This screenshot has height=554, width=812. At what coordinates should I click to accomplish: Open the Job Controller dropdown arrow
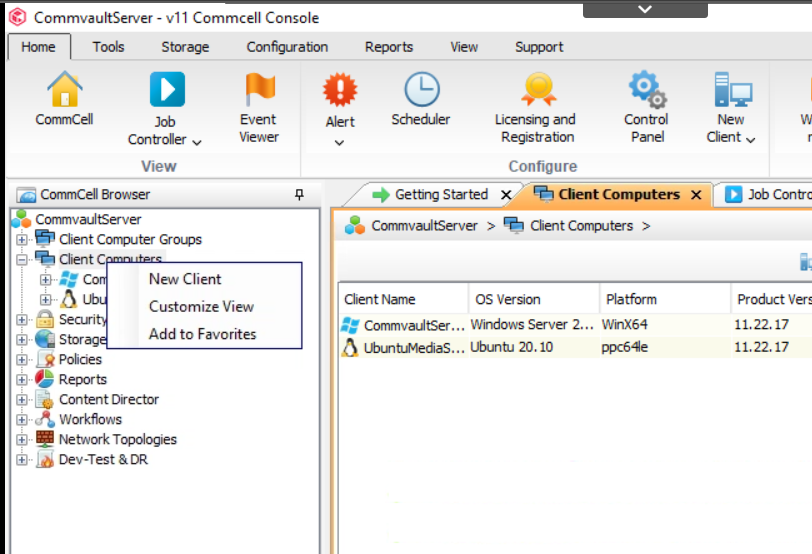coord(197,142)
